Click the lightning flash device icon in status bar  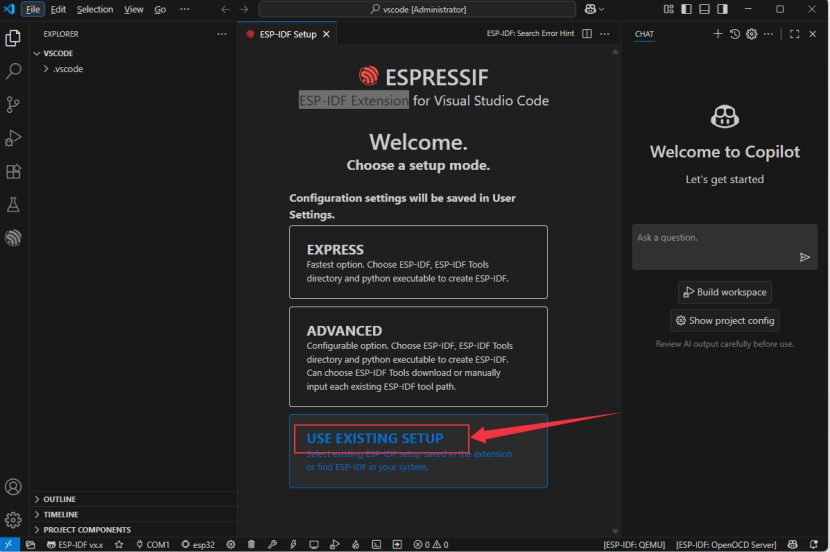pos(293,544)
